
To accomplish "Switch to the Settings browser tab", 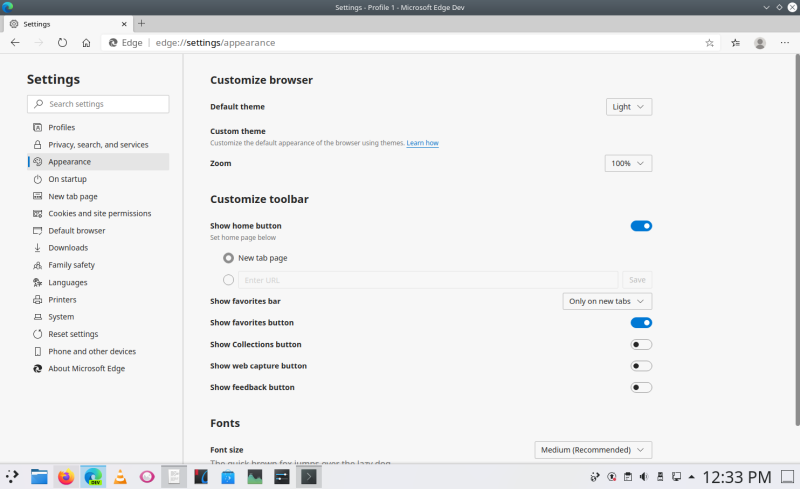I will pos(68,24).
